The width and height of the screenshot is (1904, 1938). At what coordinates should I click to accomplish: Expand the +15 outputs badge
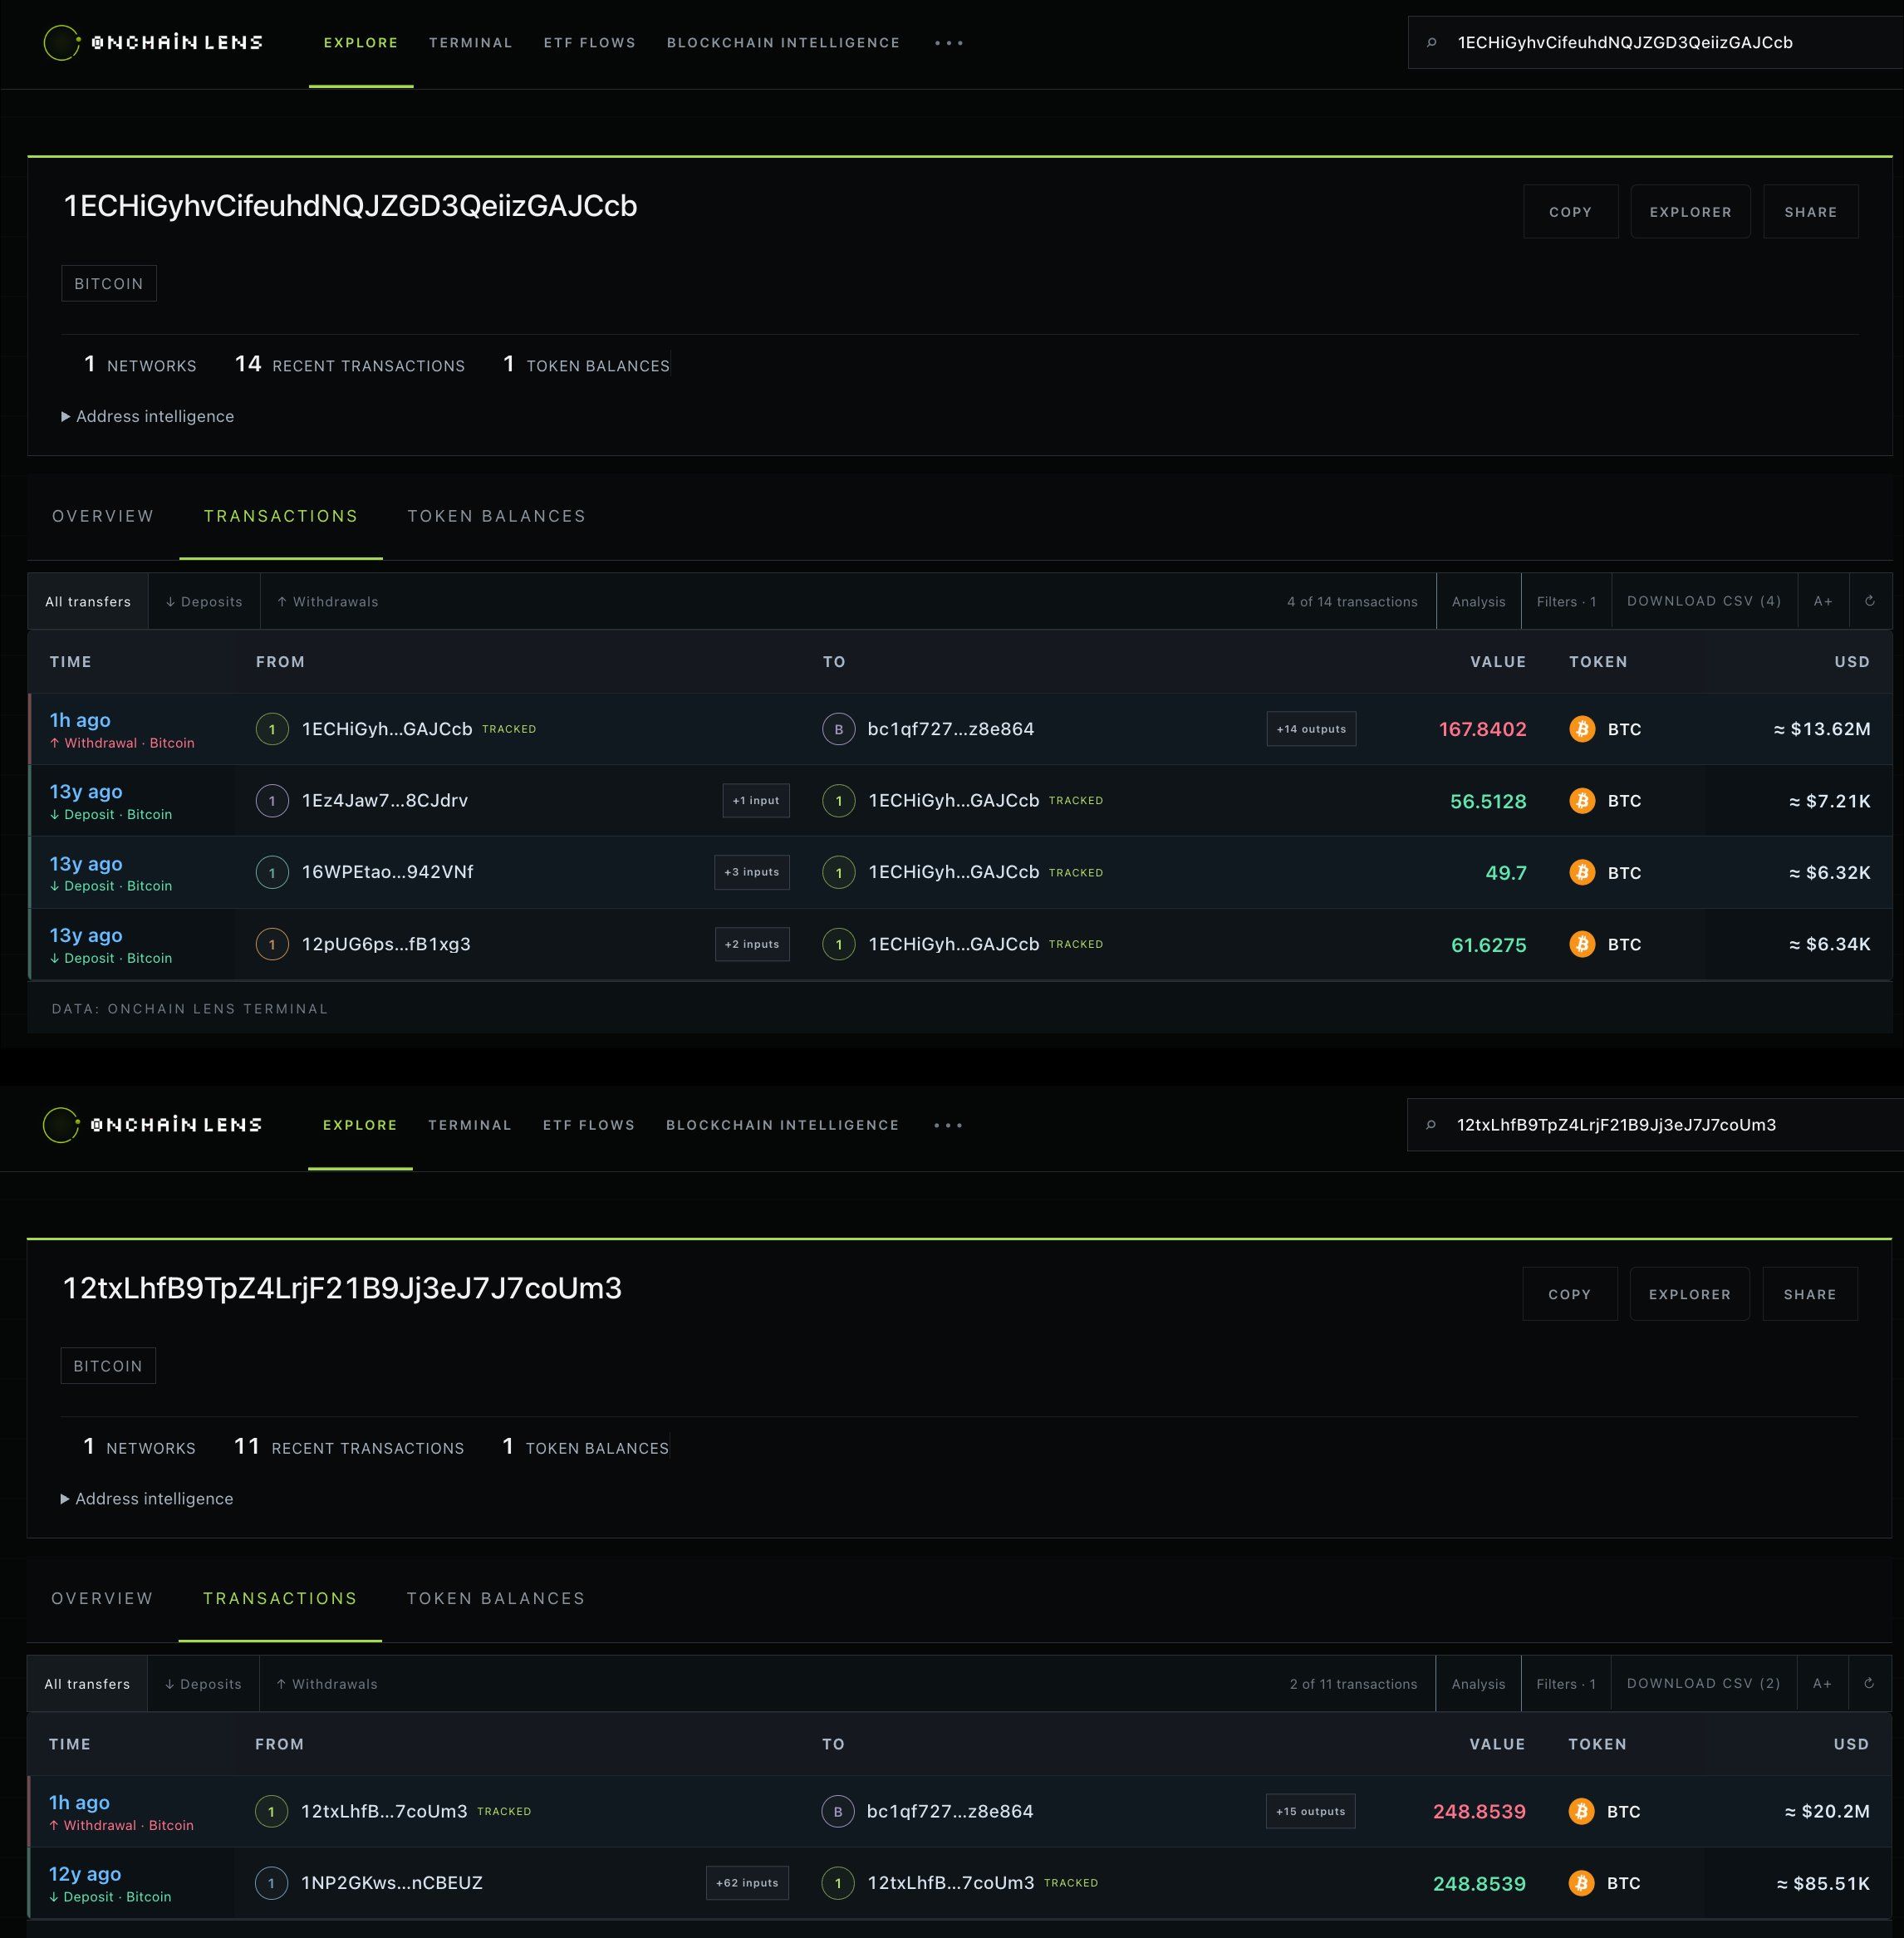pos(1310,1811)
